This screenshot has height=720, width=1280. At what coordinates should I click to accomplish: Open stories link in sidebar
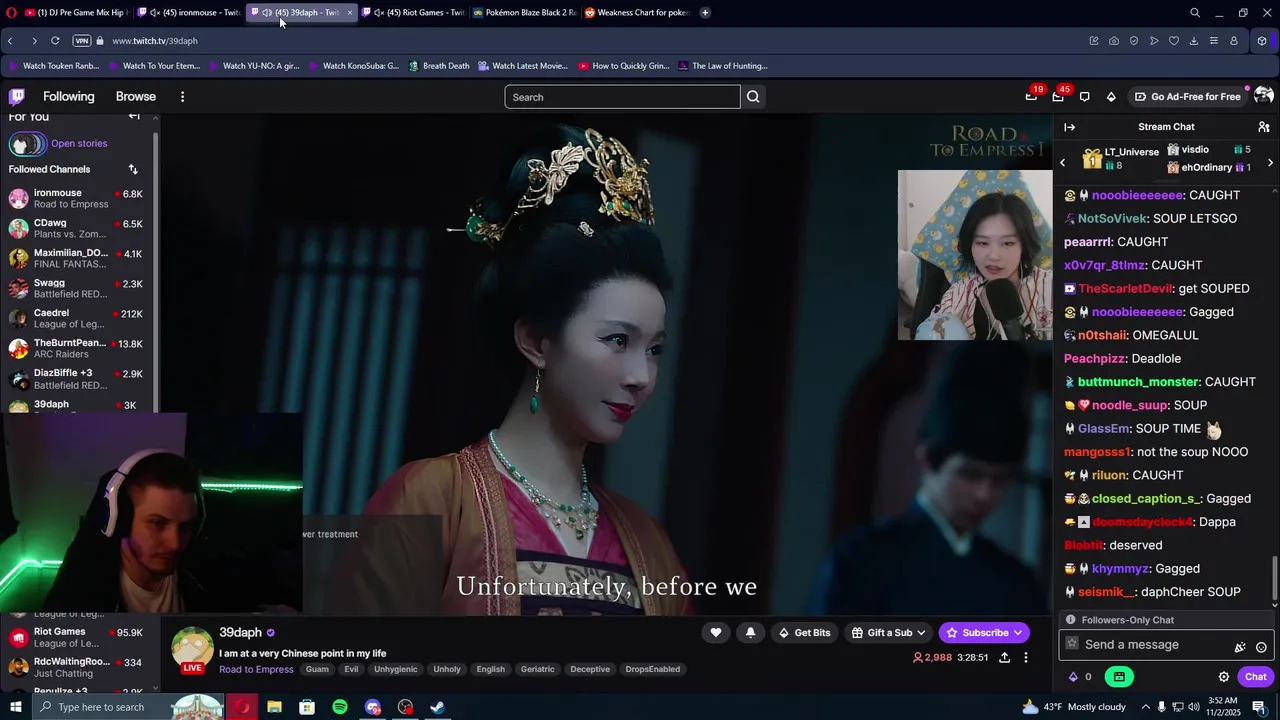pyautogui.click(x=79, y=144)
